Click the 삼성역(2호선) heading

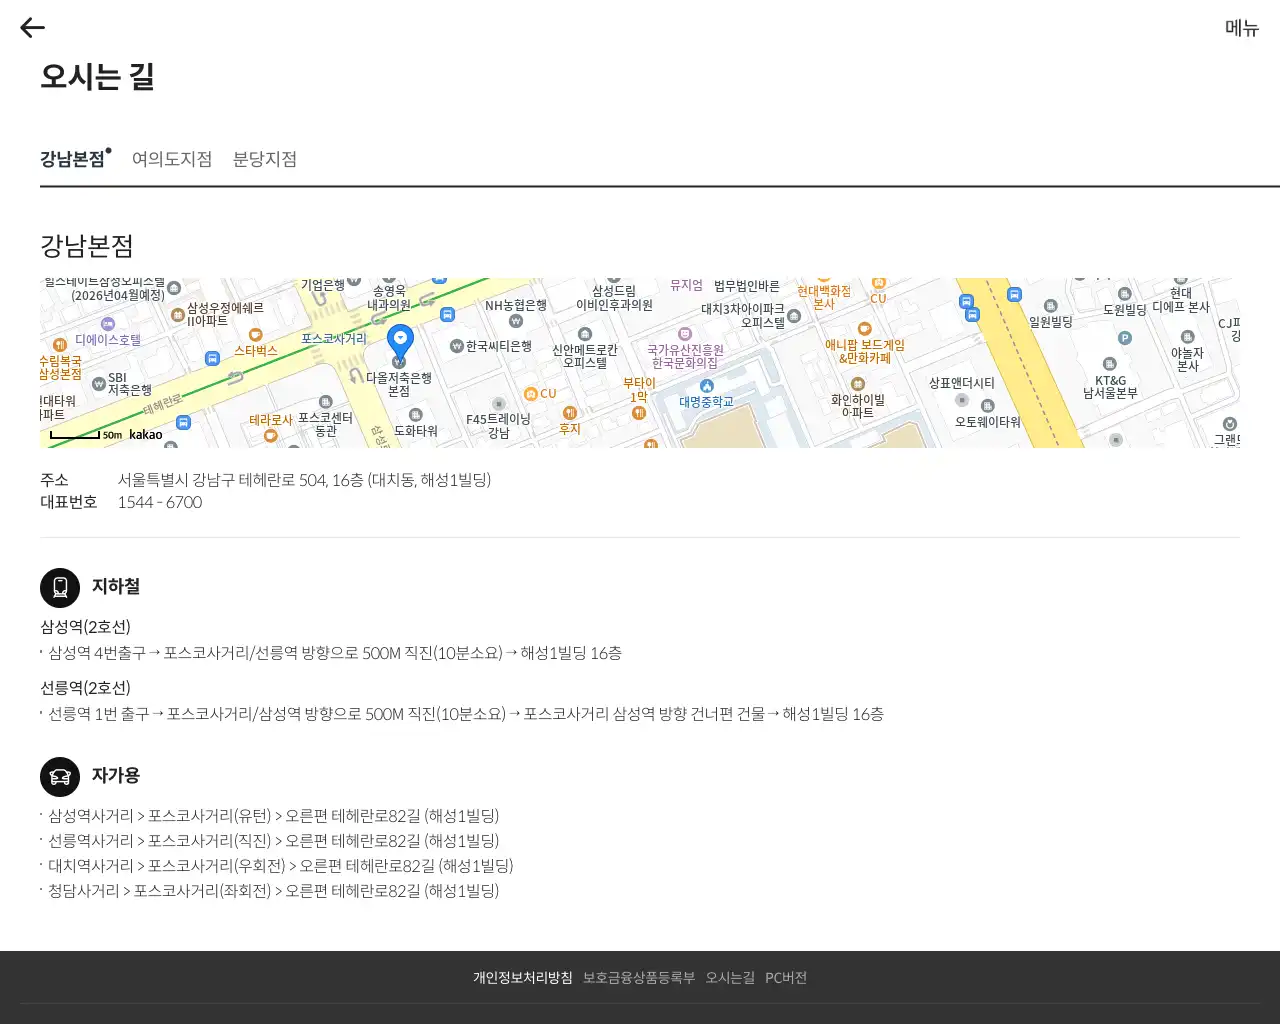(x=85, y=627)
